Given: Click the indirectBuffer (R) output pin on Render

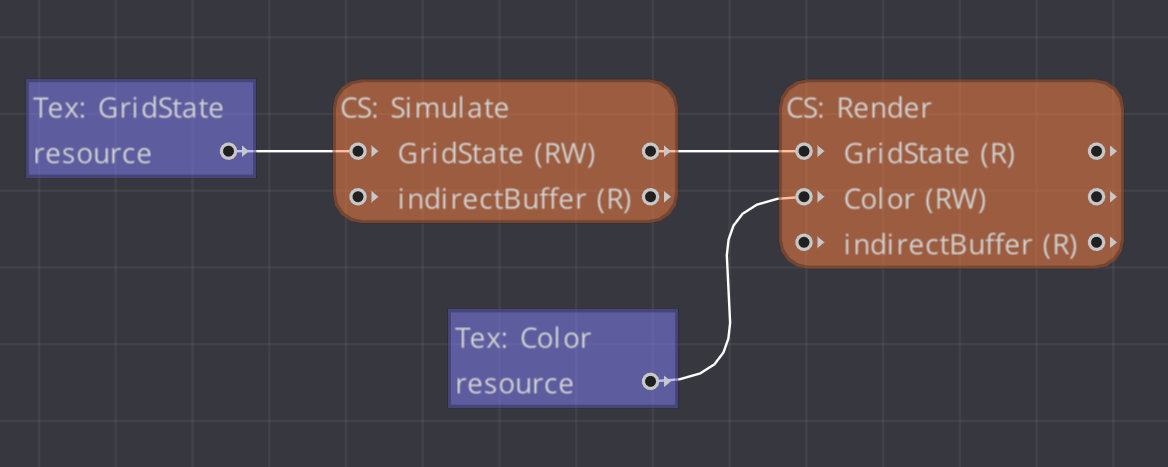Looking at the screenshot, I should (x=1096, y=242).
